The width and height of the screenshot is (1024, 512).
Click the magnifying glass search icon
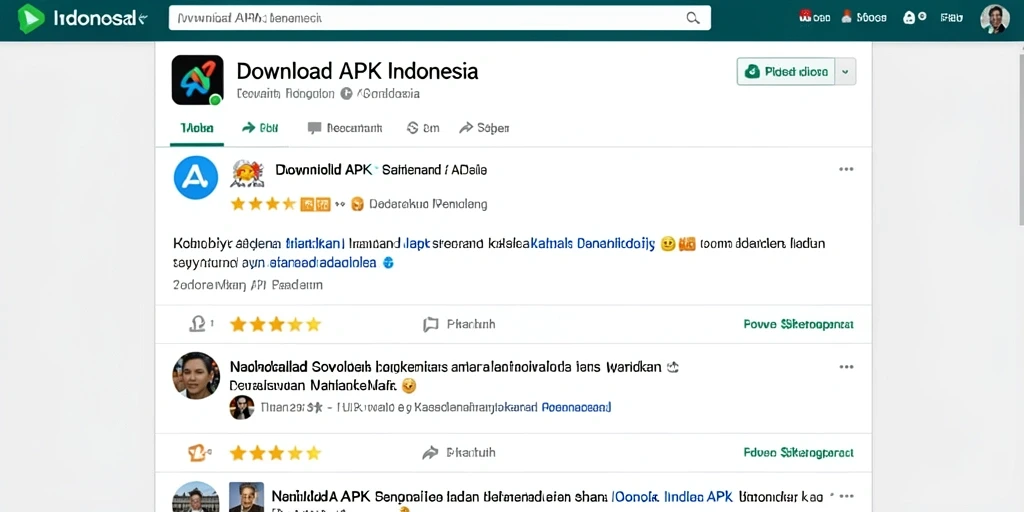click(x=693, y=18)
